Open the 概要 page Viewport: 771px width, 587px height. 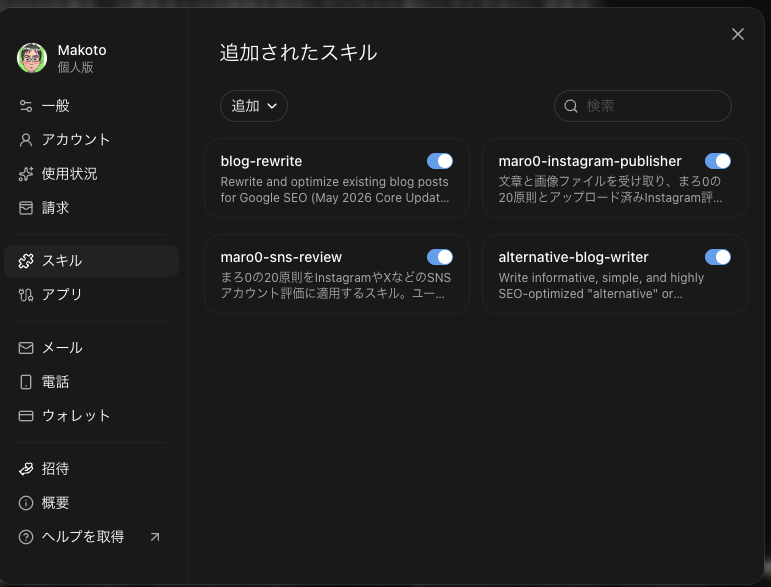point(91,503)
